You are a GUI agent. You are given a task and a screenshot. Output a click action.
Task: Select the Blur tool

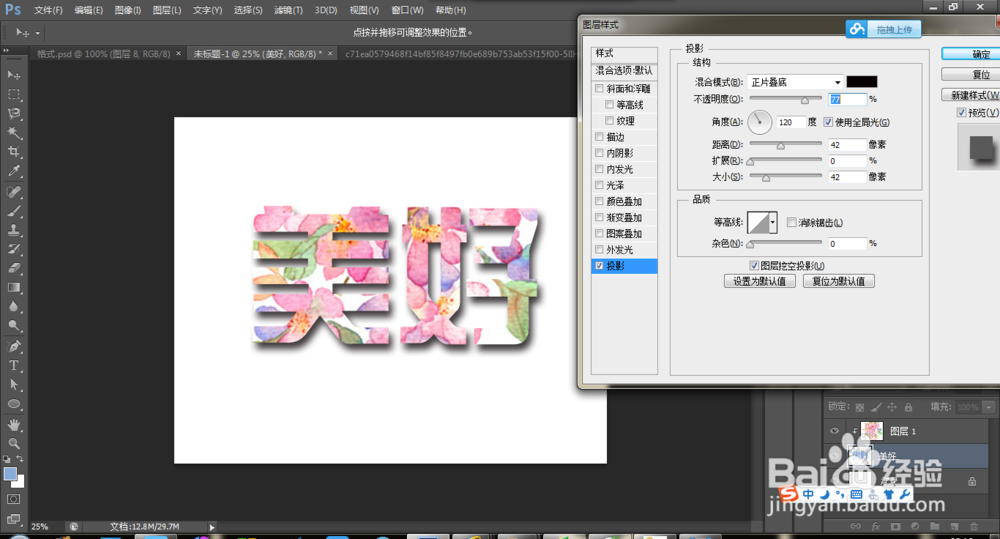point(13,307)
